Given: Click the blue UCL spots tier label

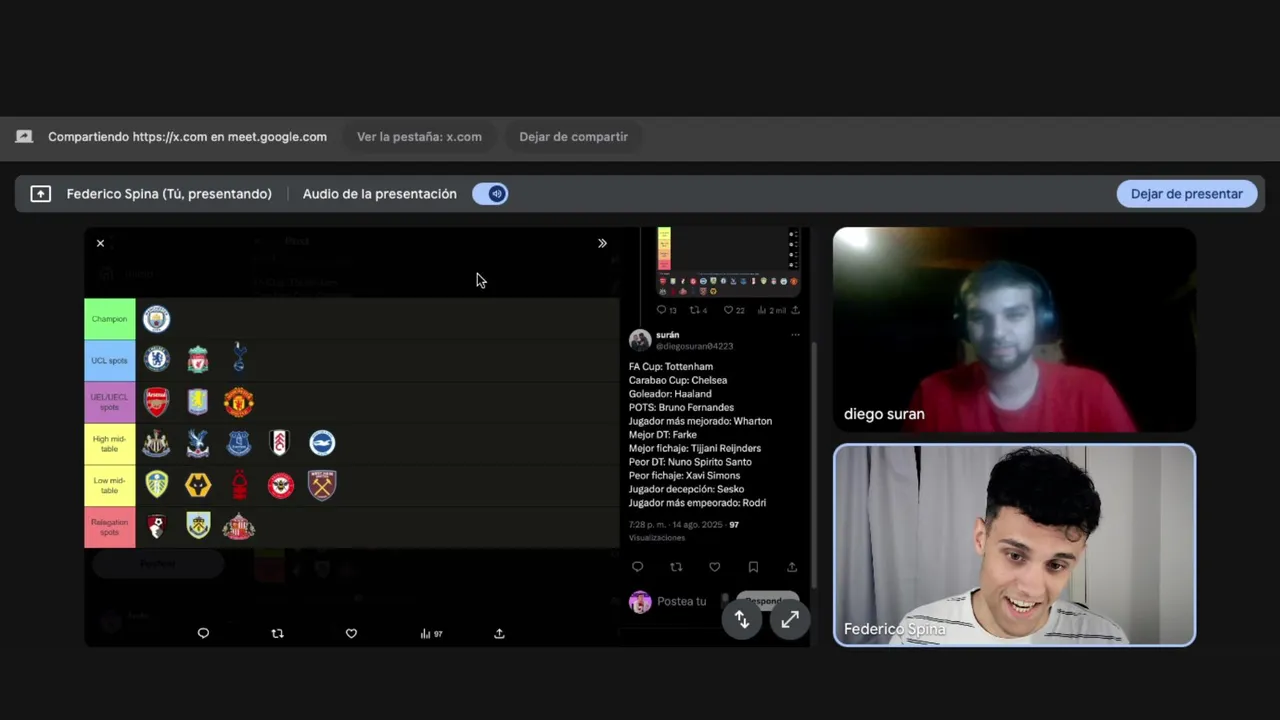Looking at the screenshot, I should click(x=110, y=360).
